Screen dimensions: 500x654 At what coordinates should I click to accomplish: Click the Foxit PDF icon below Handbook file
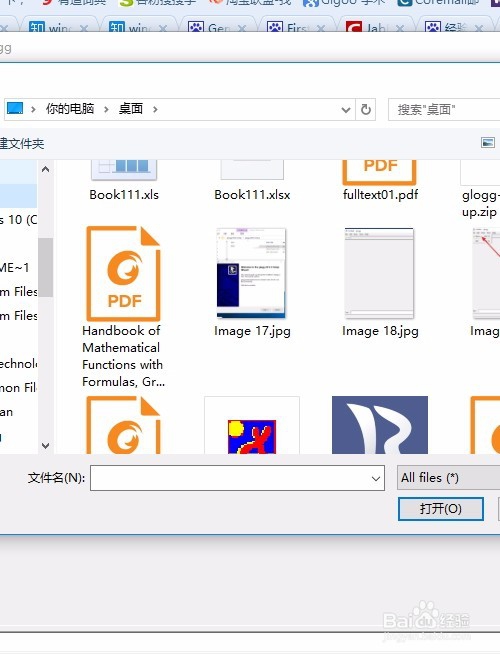click(123, 425)
